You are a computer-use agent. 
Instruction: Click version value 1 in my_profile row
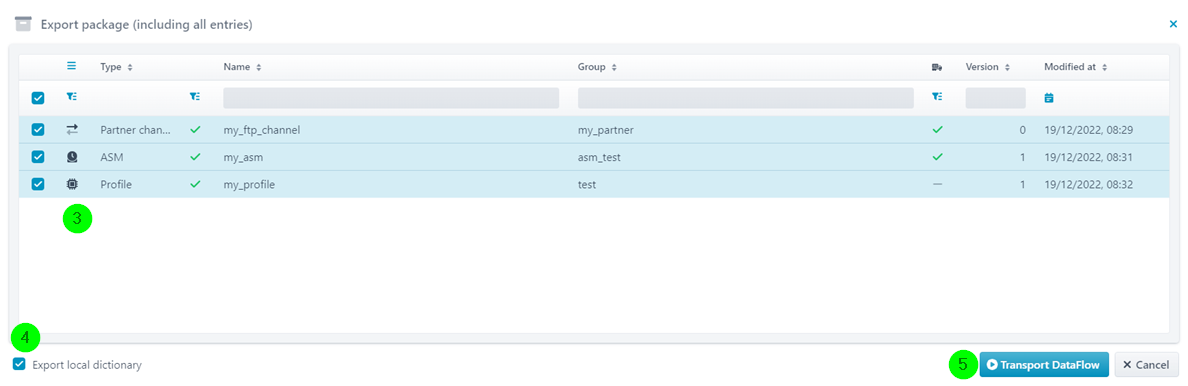pos(1023,184)
